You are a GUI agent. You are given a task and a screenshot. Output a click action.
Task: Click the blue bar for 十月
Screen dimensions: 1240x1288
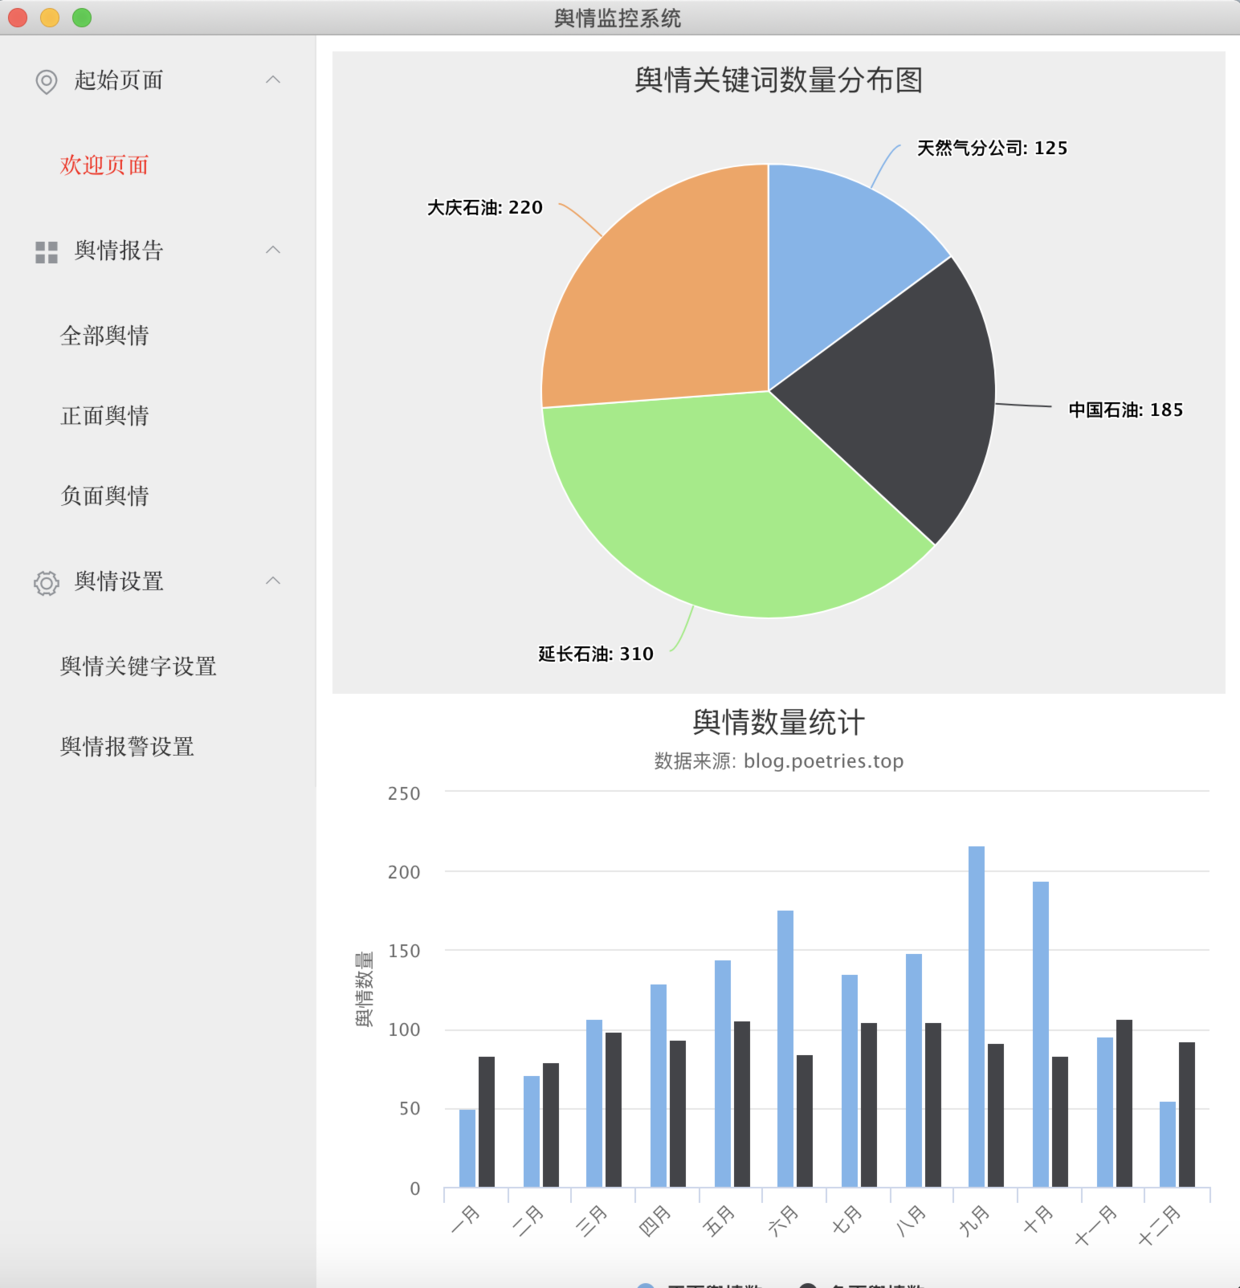coord(1041,1035)
